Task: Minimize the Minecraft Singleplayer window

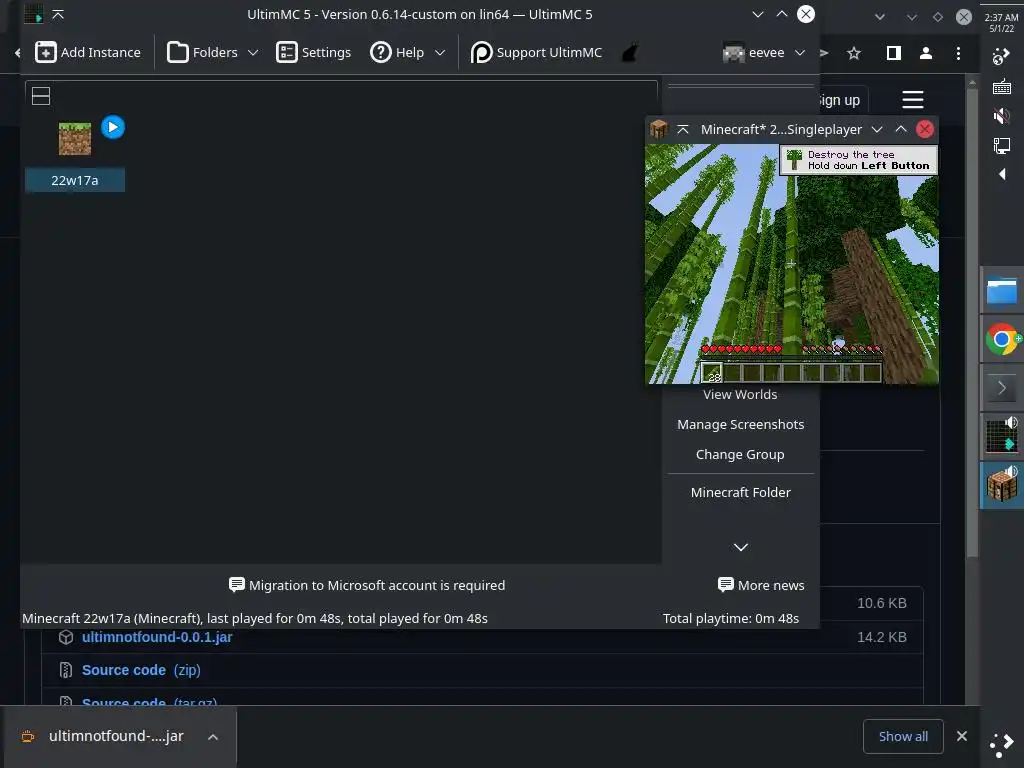Action: [877, 129]
